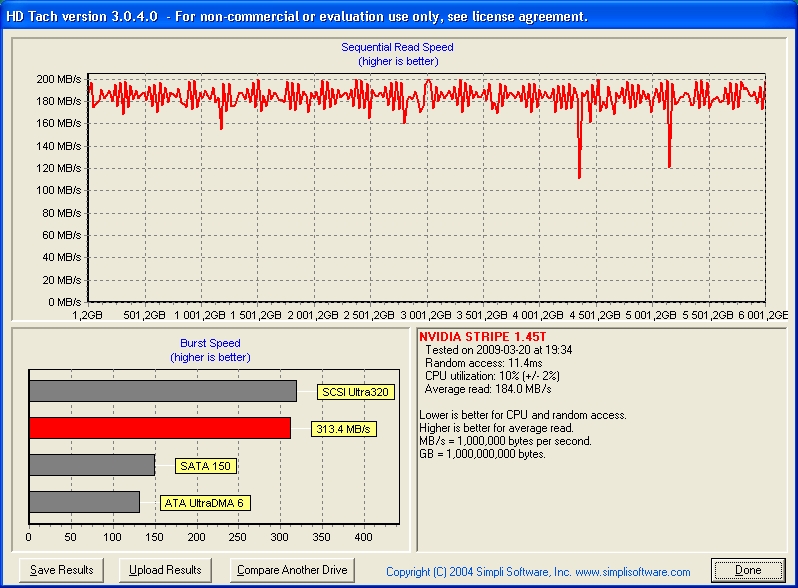Select the SCSI Ultra320 label

(x=355, y=392)
